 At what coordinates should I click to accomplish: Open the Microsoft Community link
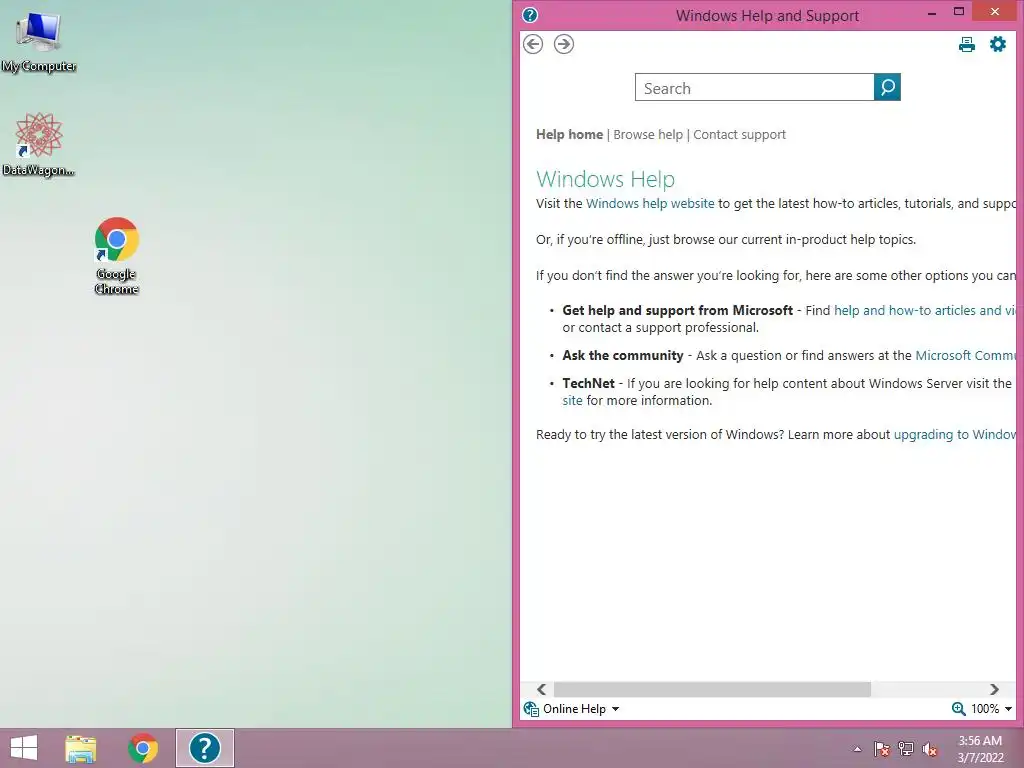click(x=966, y=356)
